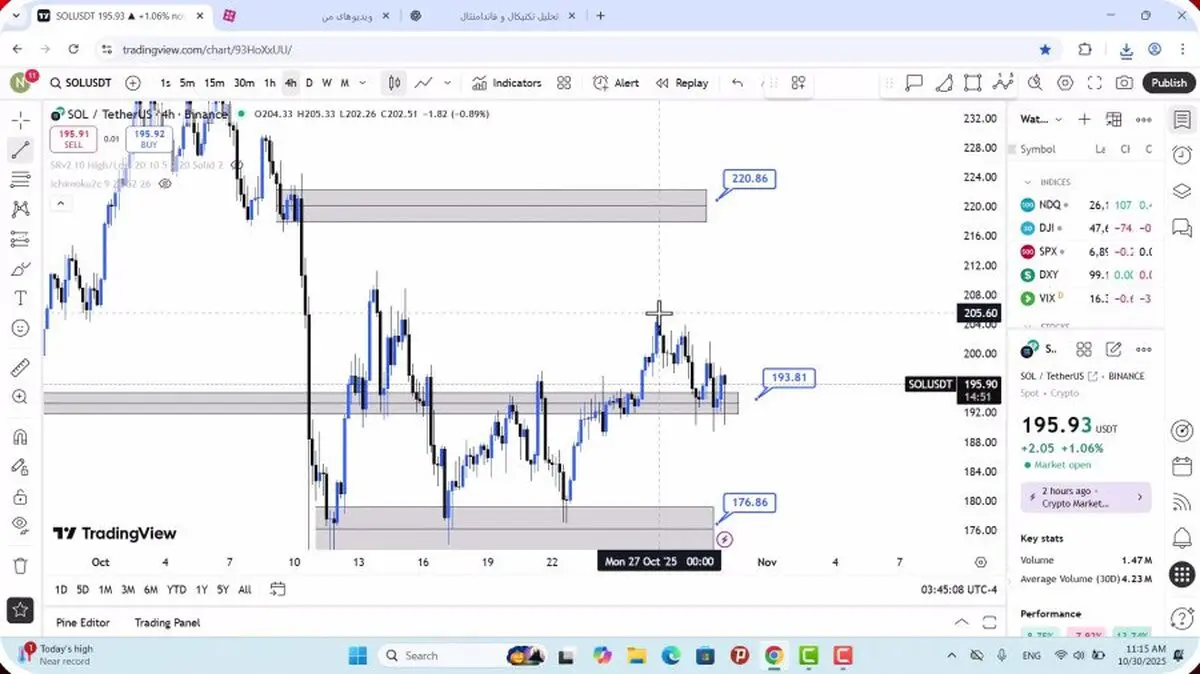Open the layout setup grid icon
The width and height of the screenshot is (1200, 674).
(x=798, y=83)
